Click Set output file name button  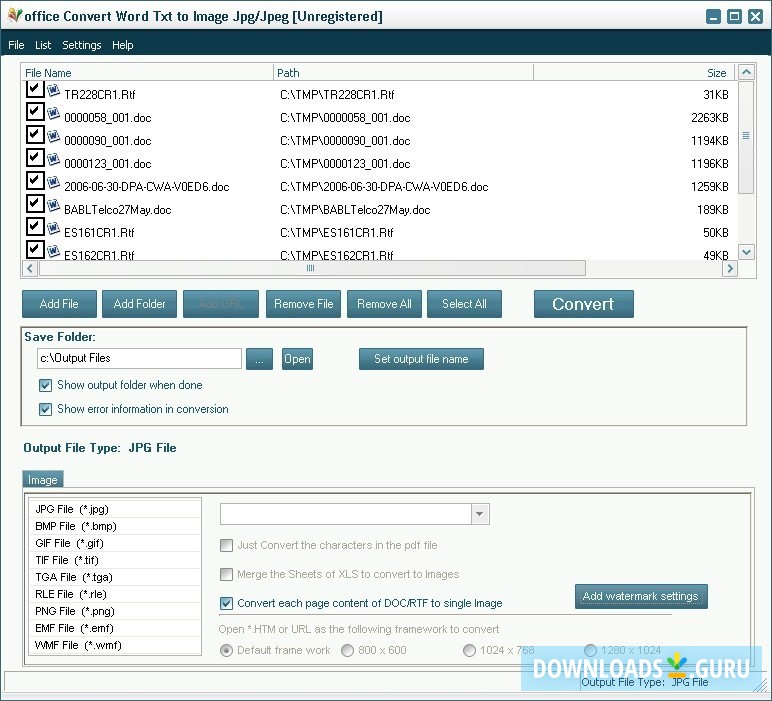(x=421, y=359)
